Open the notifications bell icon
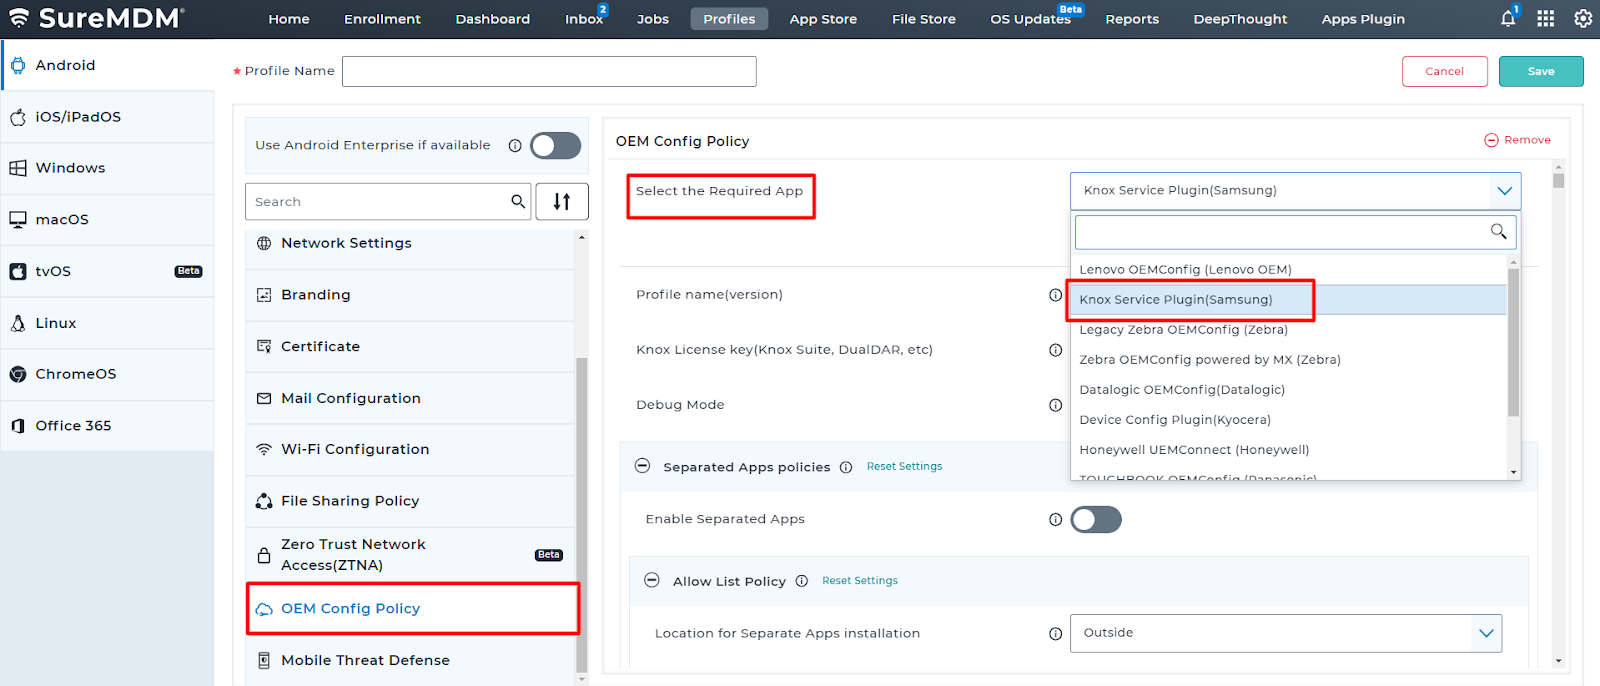Image resolution: width=1600 pixels, height=686 pixels. coord(1508,18)
